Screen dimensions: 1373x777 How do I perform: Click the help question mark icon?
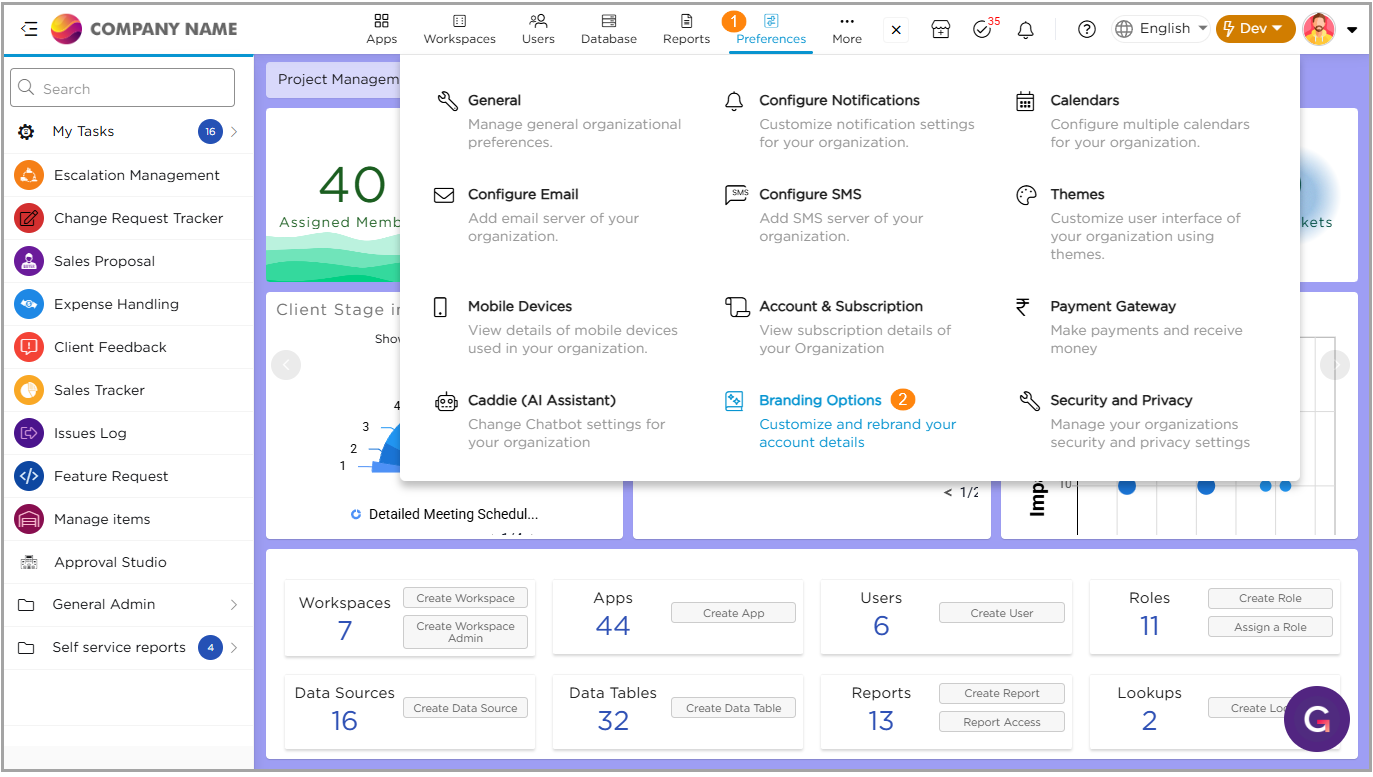[1087, 30]
